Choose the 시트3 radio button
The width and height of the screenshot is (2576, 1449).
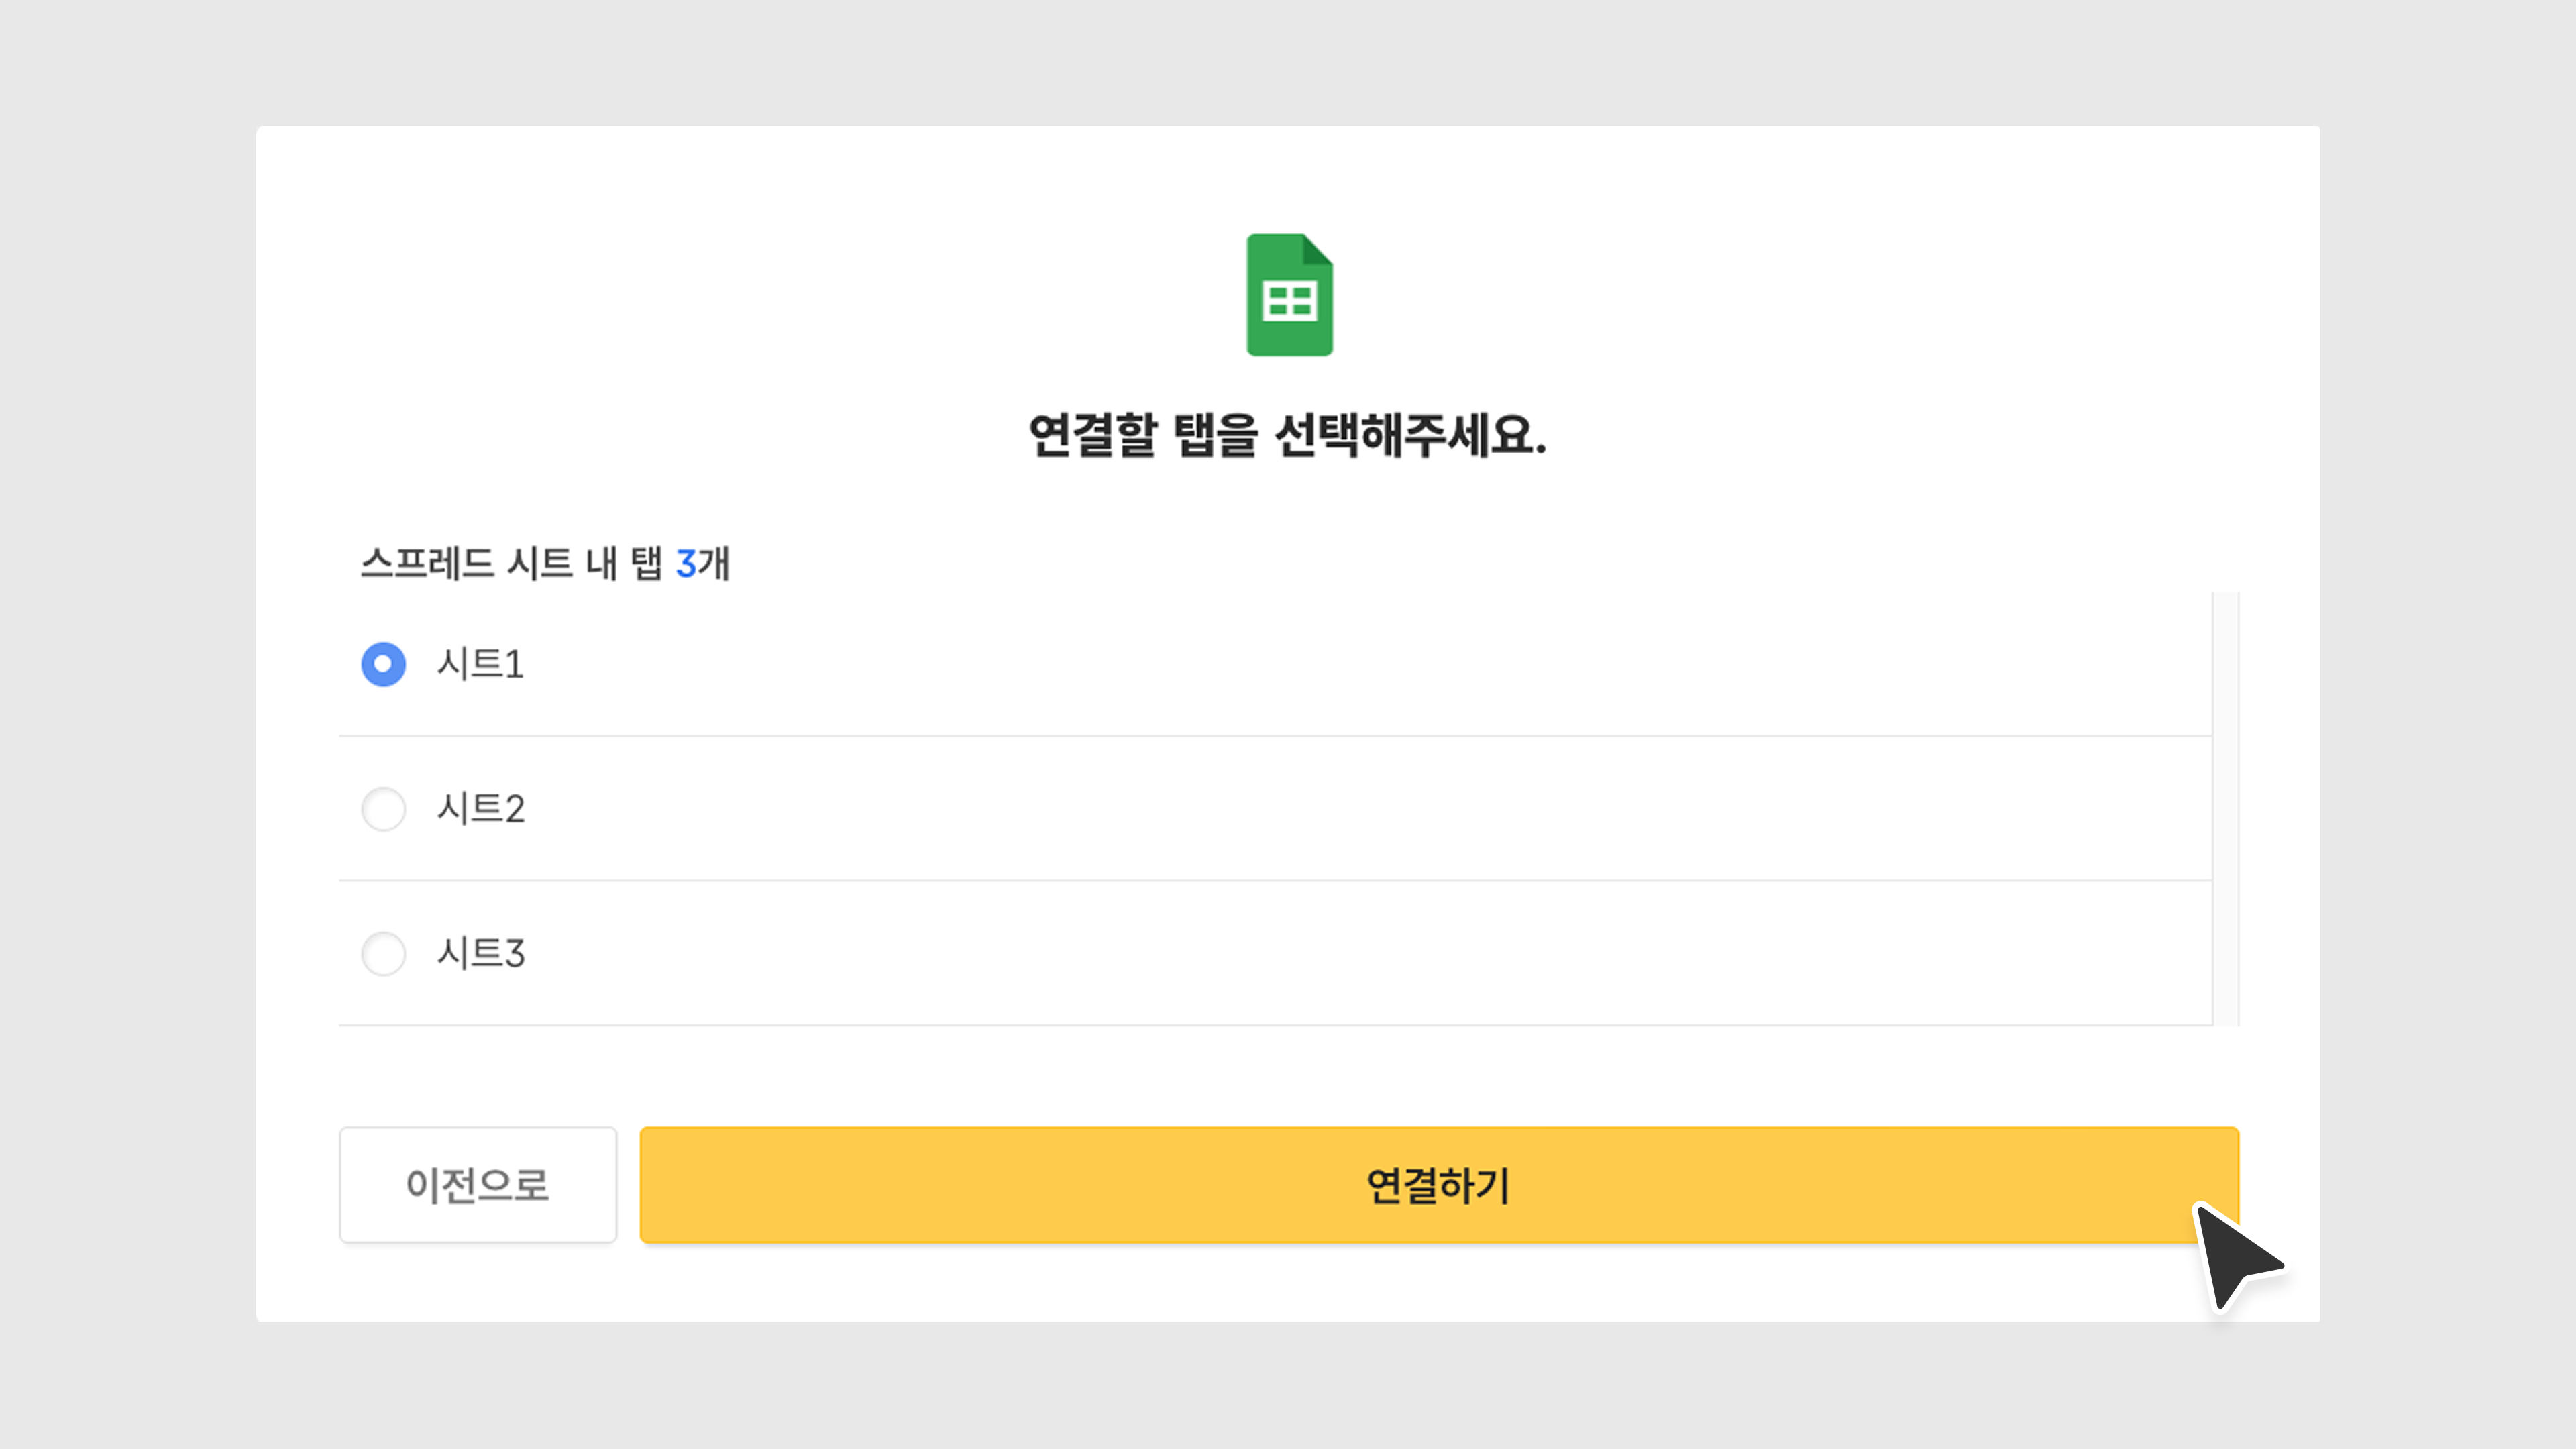(383, 953)
